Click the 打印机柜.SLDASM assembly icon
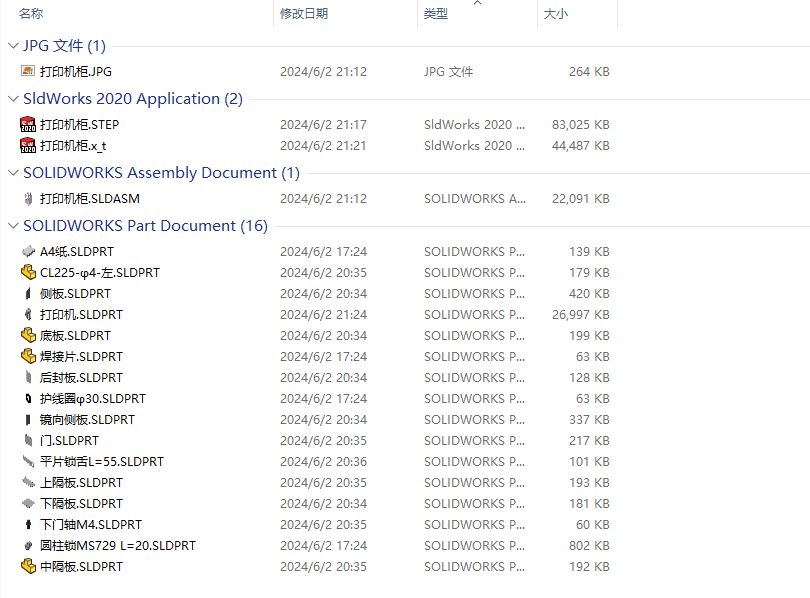 tap(28, 199)
